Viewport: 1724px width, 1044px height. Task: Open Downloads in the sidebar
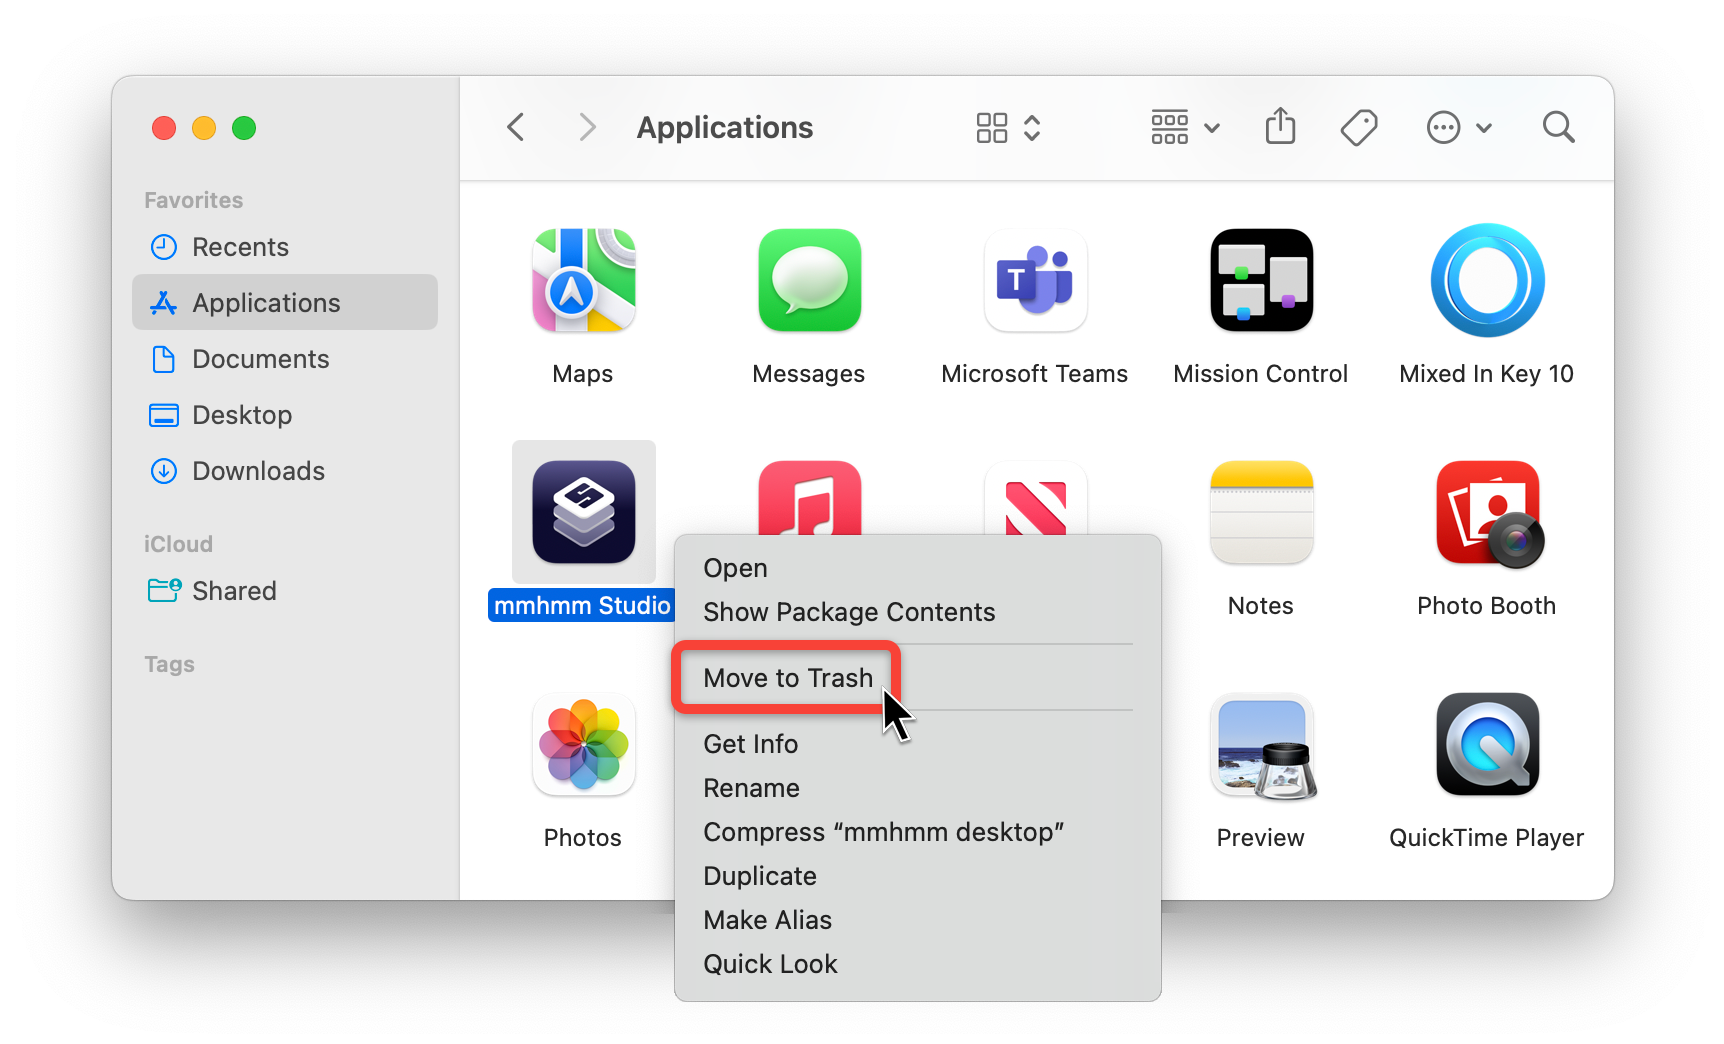285,471
